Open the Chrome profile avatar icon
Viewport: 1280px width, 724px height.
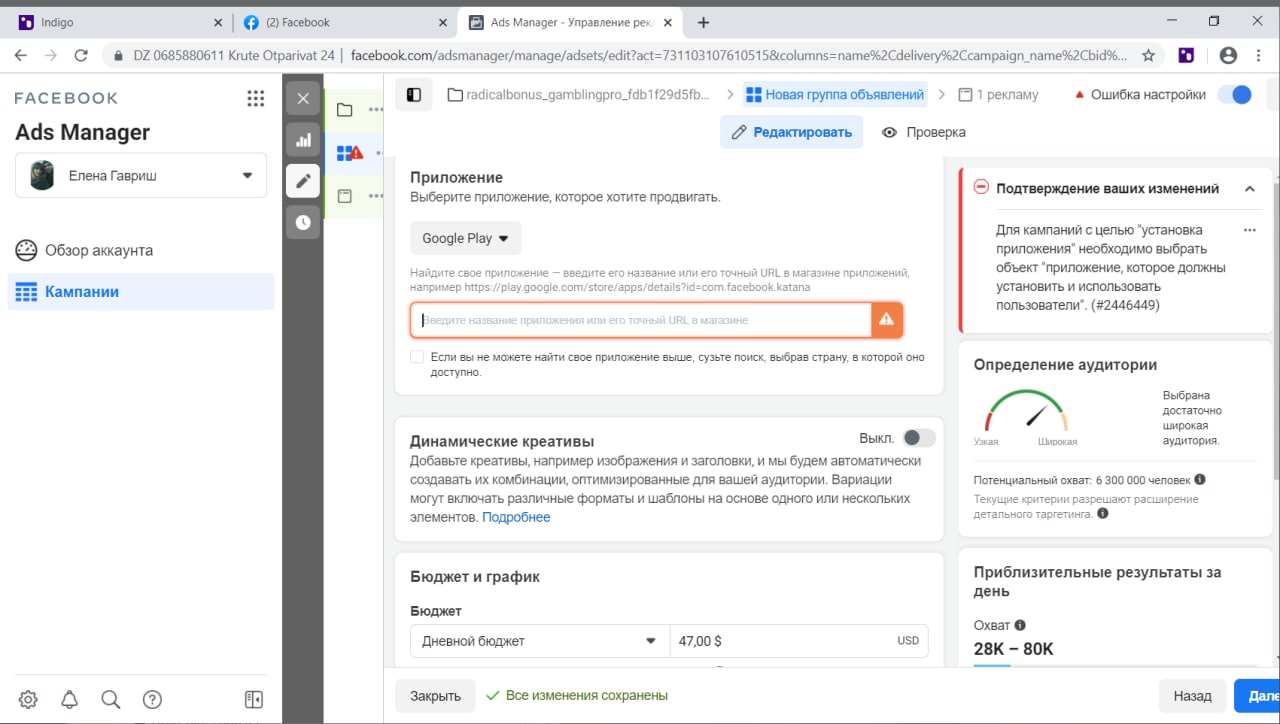pos(1228,55)
